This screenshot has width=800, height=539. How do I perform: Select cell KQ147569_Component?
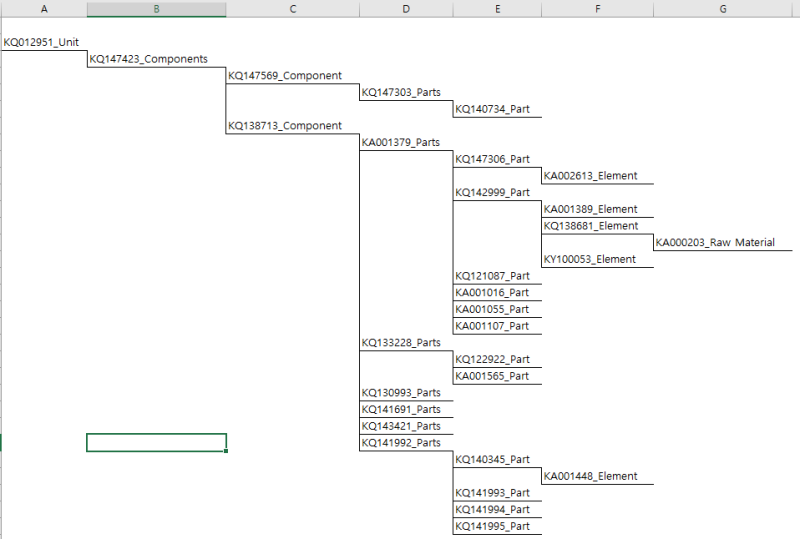(x=293, y=76)
